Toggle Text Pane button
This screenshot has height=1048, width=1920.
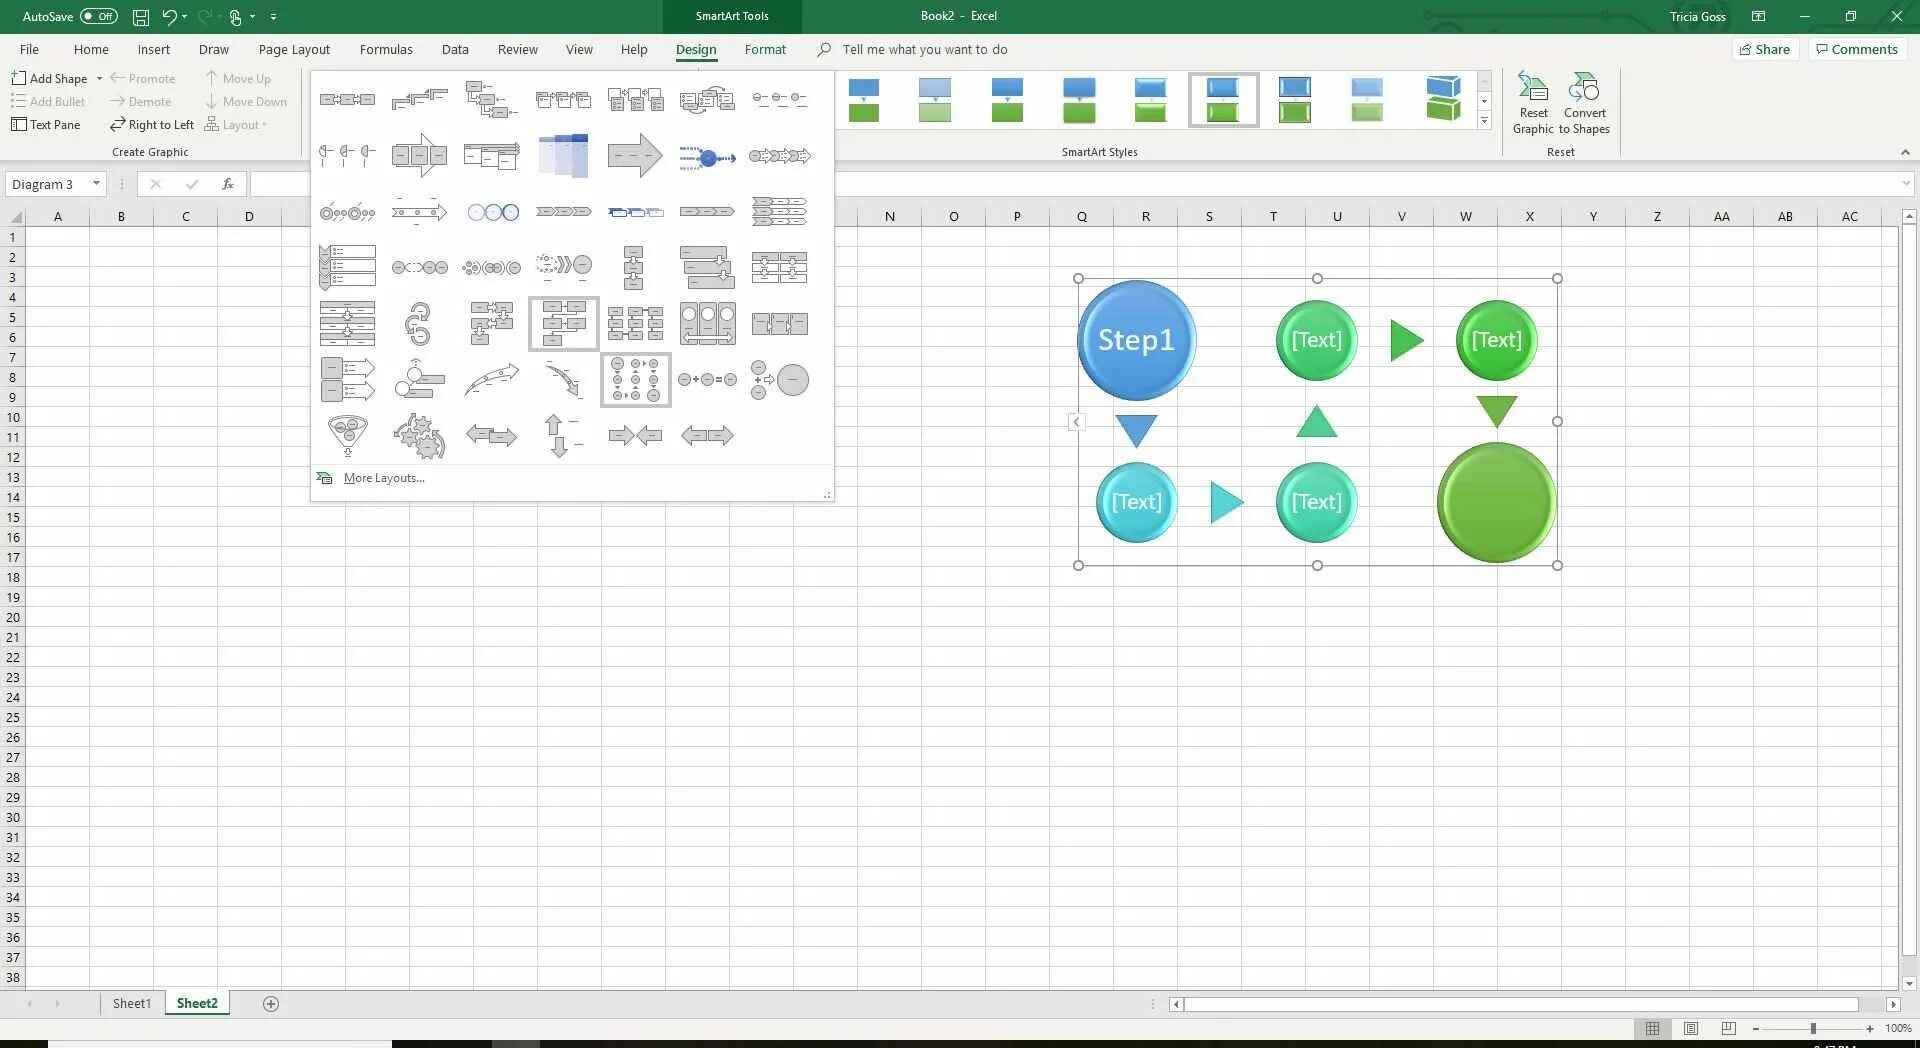46,125
